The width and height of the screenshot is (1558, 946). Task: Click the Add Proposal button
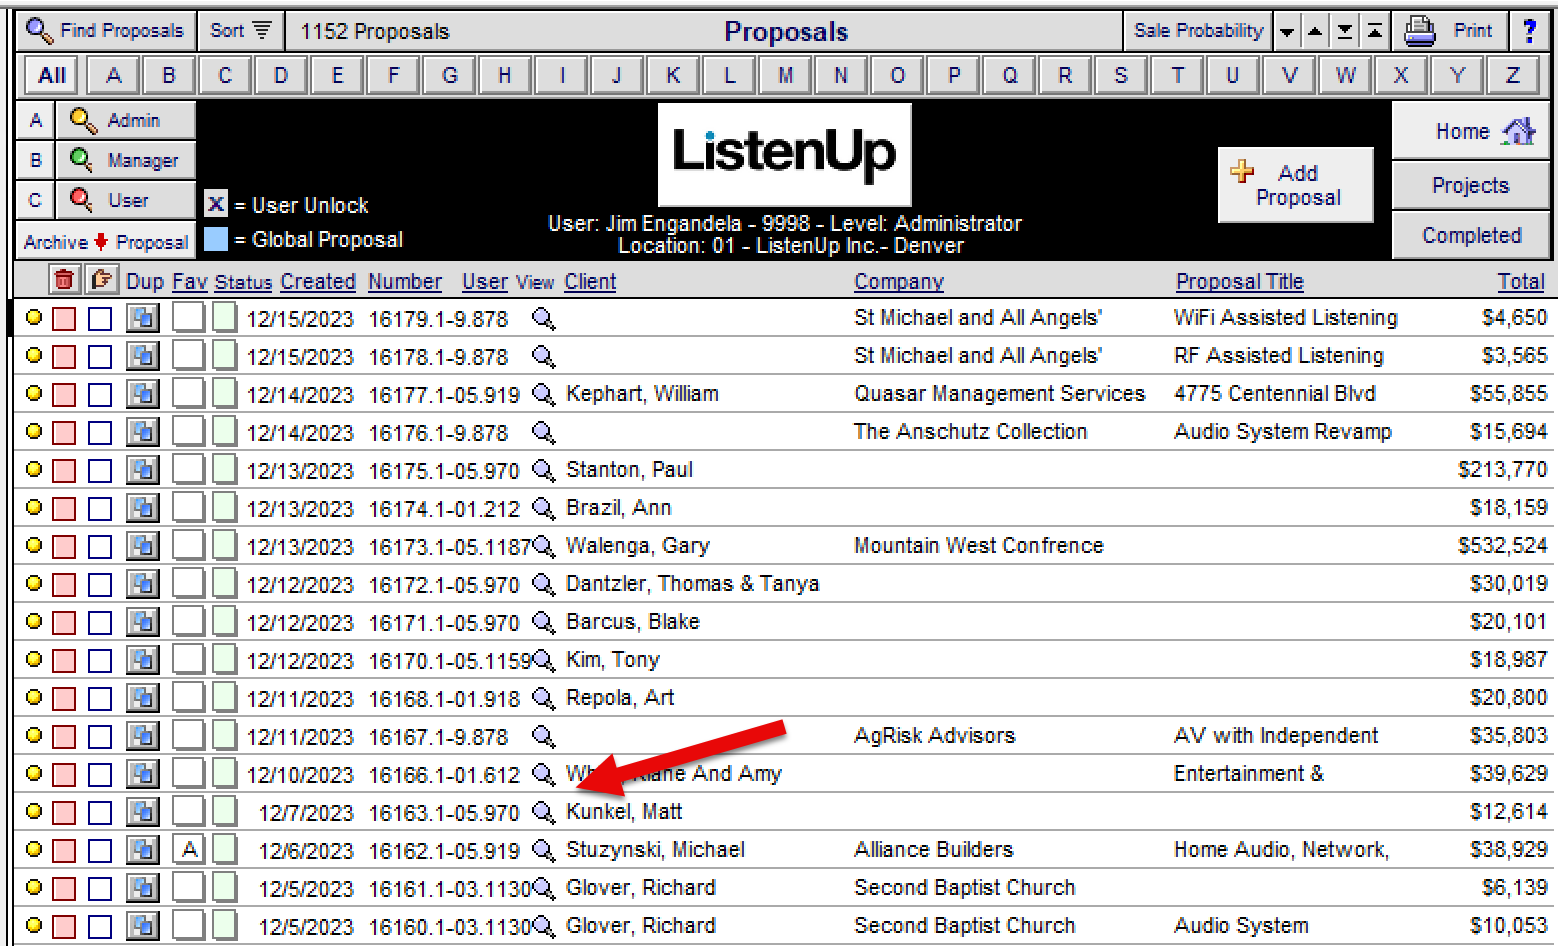1295,185
